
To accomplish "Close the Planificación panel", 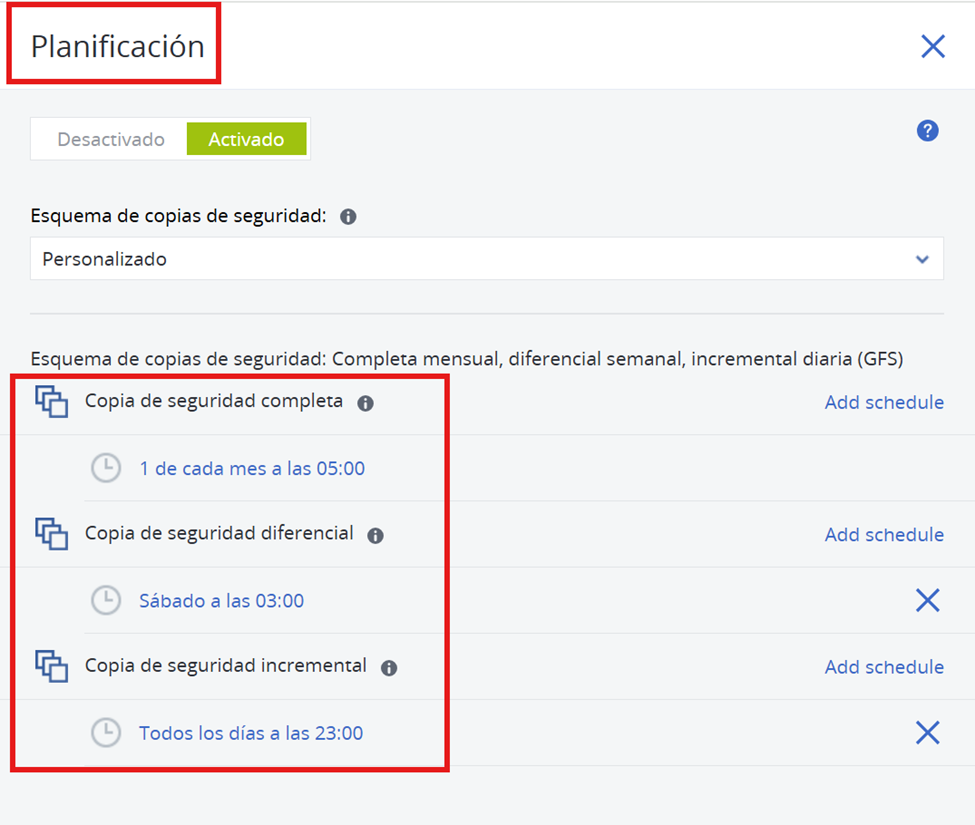I will [932, 46].
